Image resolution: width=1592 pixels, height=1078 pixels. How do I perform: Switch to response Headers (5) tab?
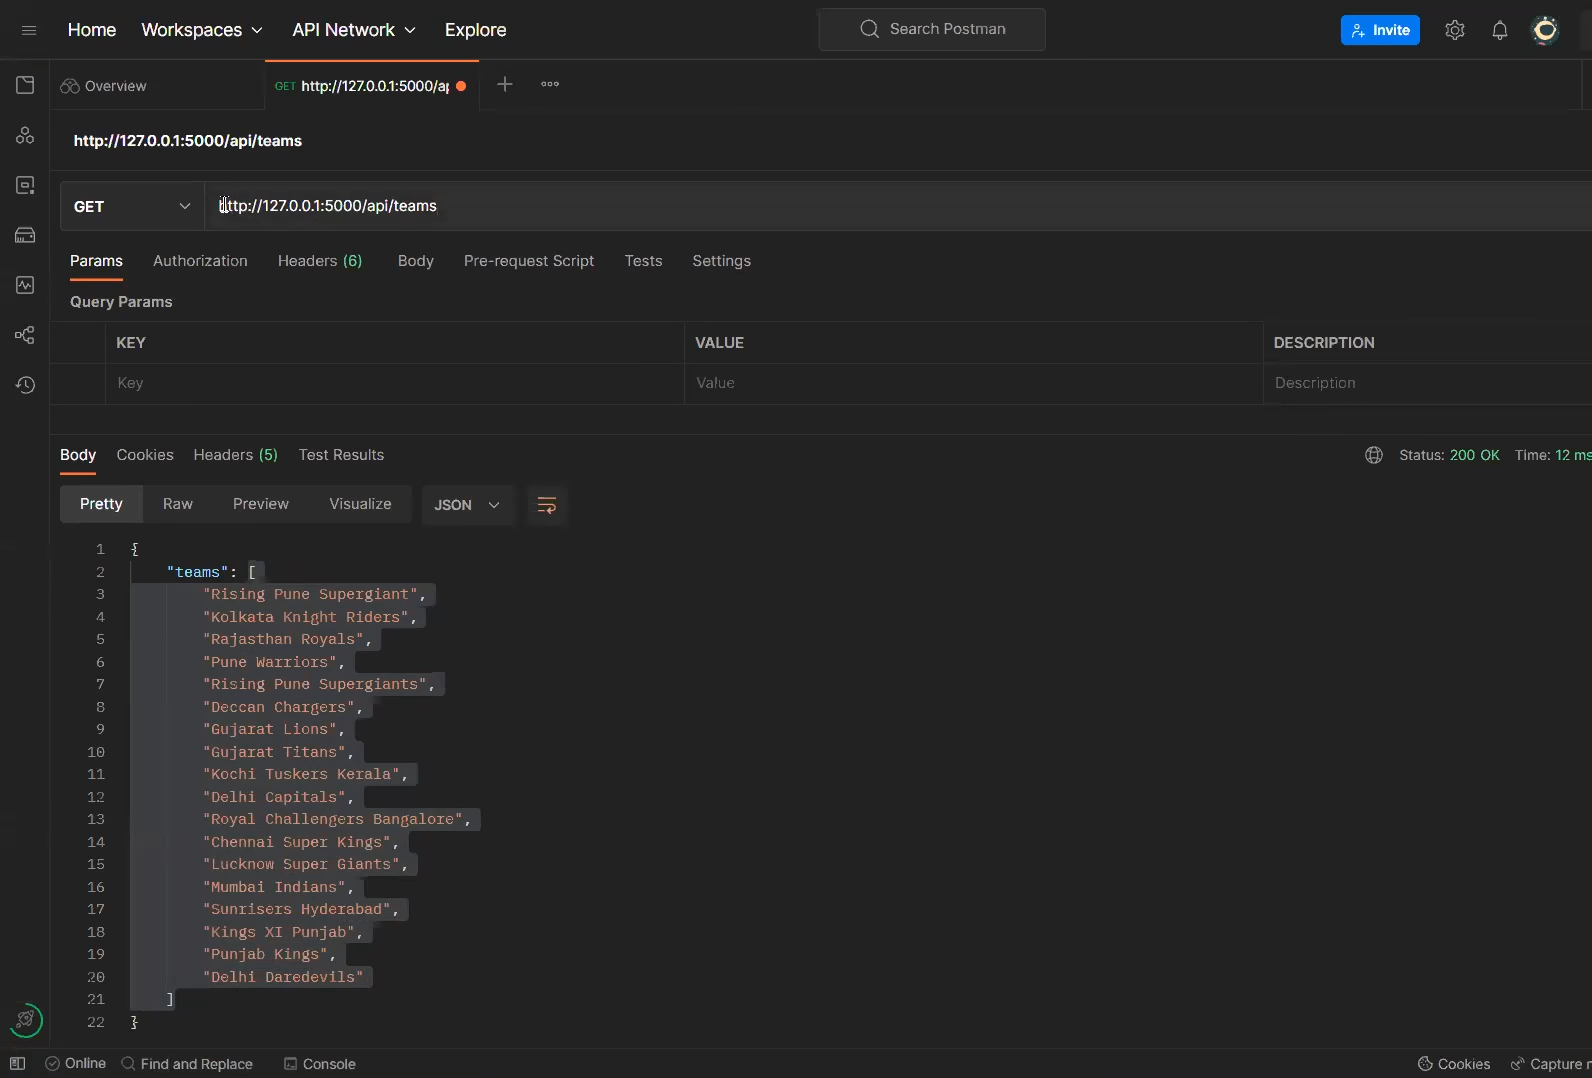tap(235, 455)
